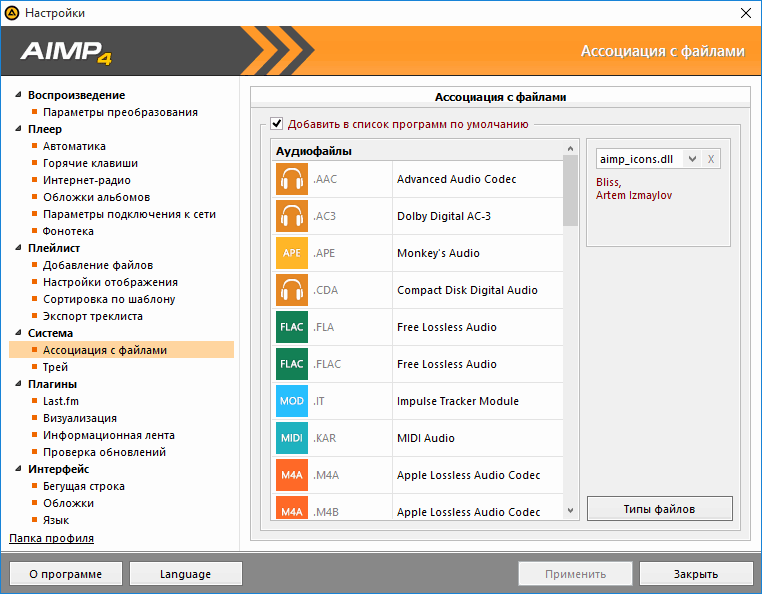Screen dimensions: 762x594
Task: Open Горячие клавиши settings page
Action: tap(90, 163)
